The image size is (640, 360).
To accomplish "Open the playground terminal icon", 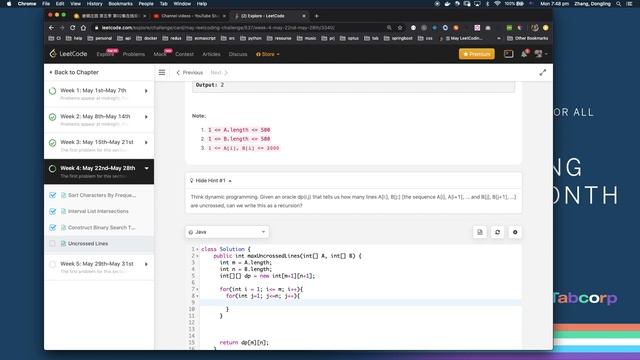I will [509, 54].
